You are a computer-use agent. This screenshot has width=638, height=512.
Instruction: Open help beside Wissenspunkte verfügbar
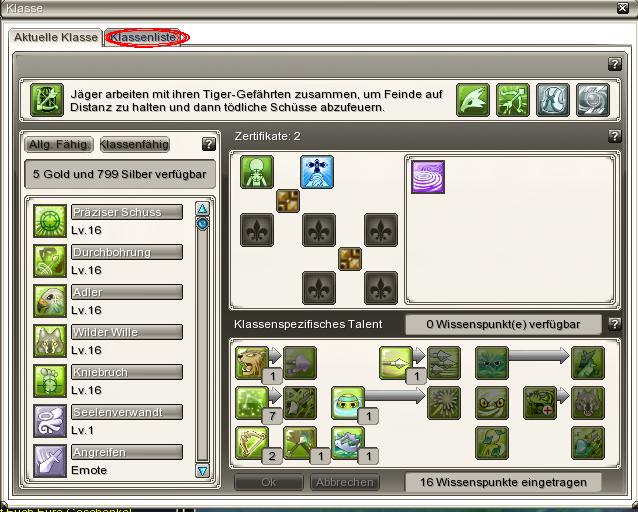pyautogui.click(x=614, y=324)
